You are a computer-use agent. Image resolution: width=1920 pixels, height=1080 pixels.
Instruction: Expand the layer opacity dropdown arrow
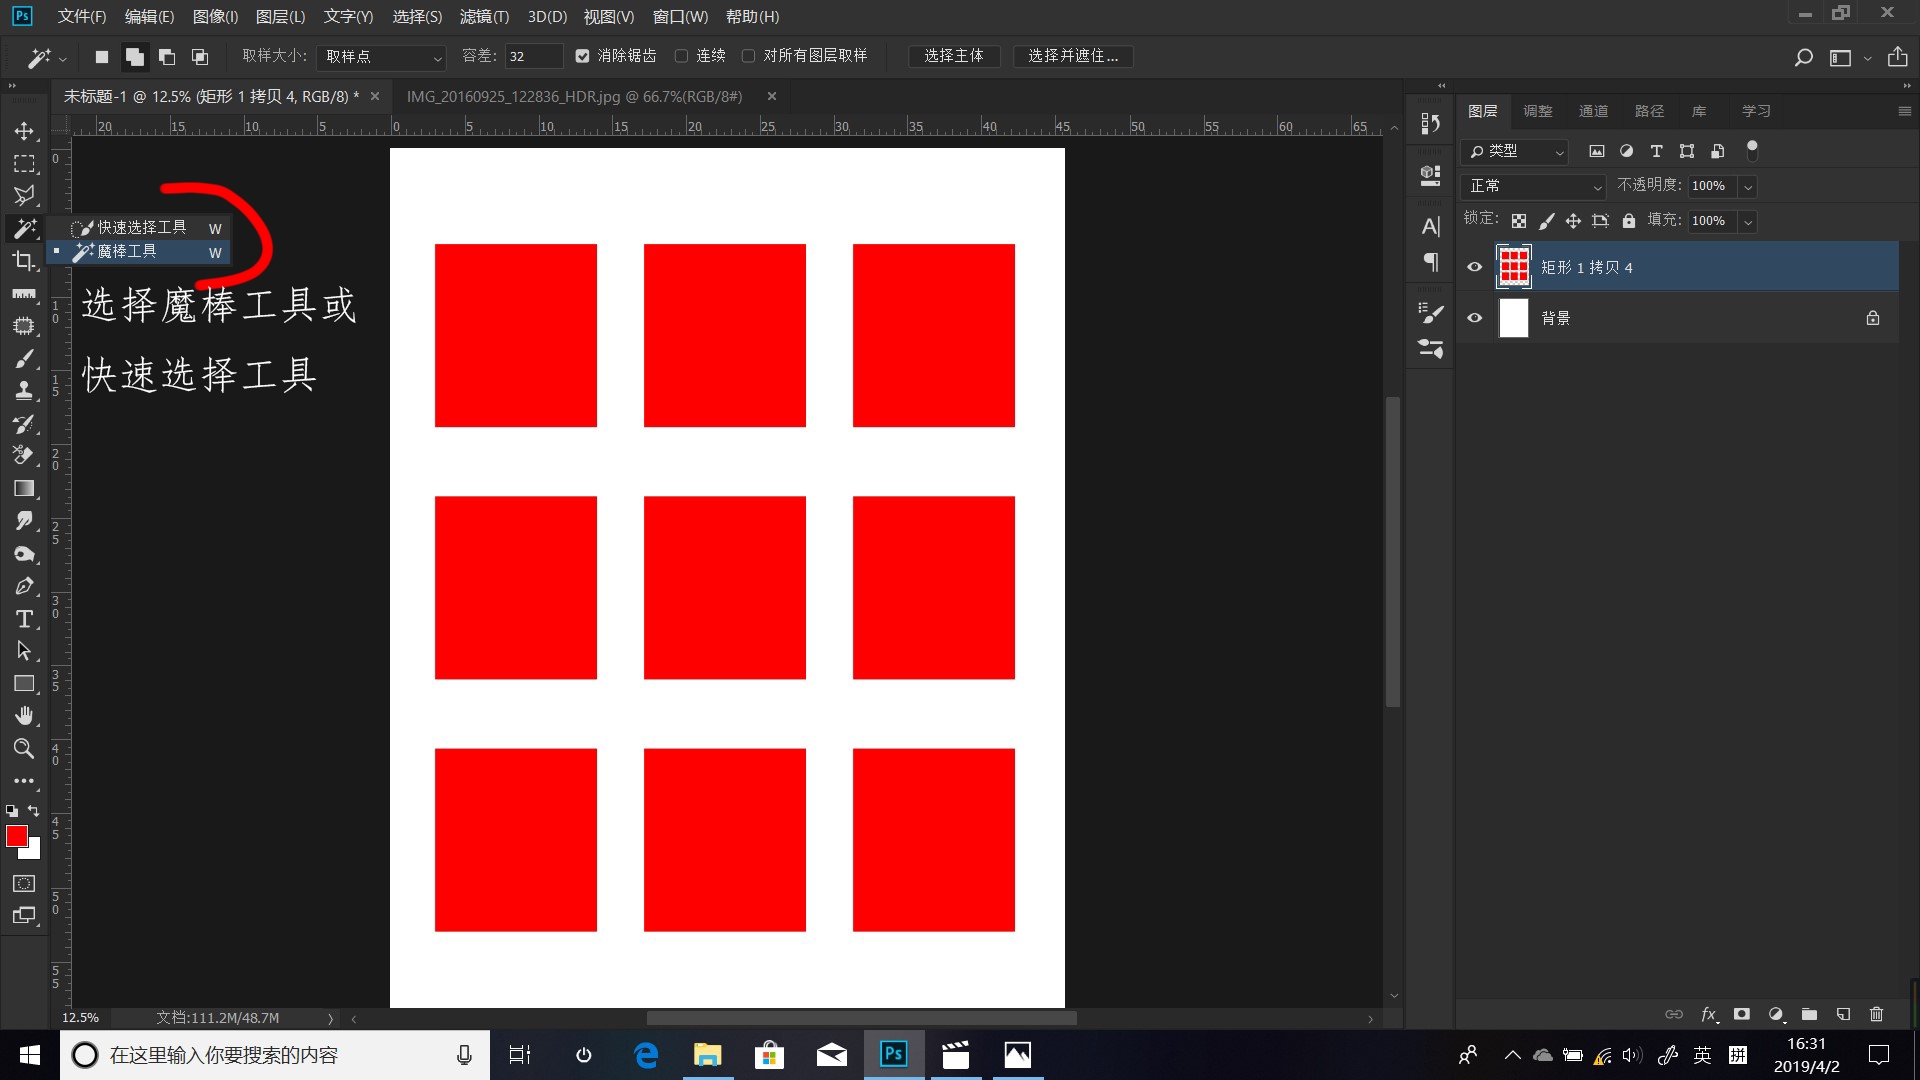click(1748, 186)
